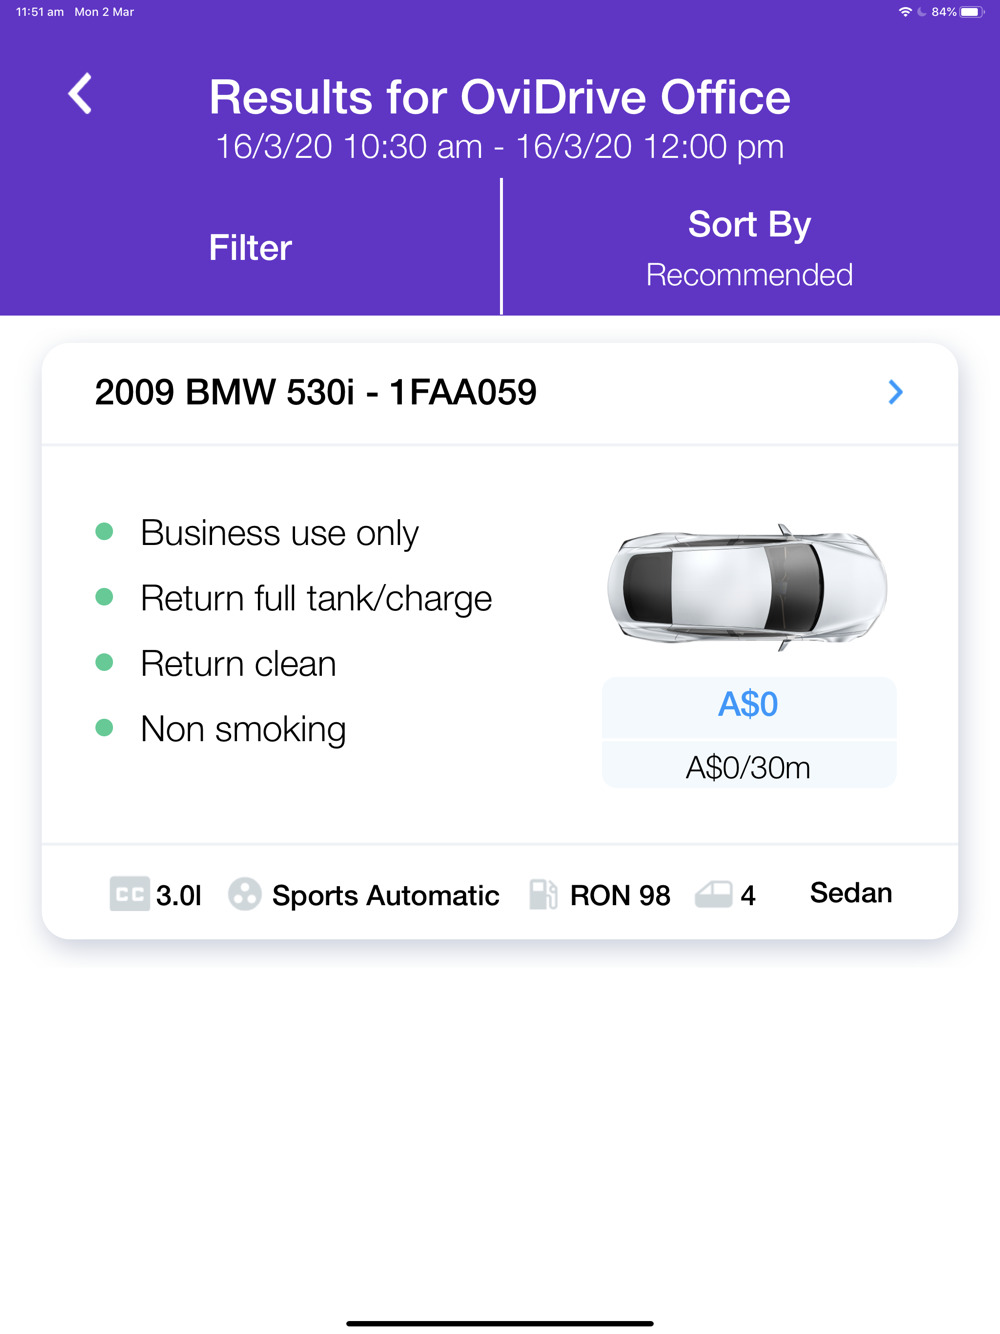This screenshot has height=1334, width=1000.
Task: Tap the A$0/30m rate label
Action: tap(748, 767)
